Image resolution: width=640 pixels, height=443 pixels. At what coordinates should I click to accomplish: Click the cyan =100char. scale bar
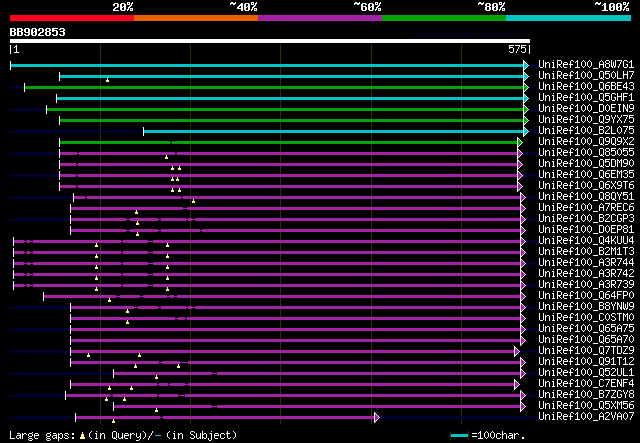click(459, 436)
